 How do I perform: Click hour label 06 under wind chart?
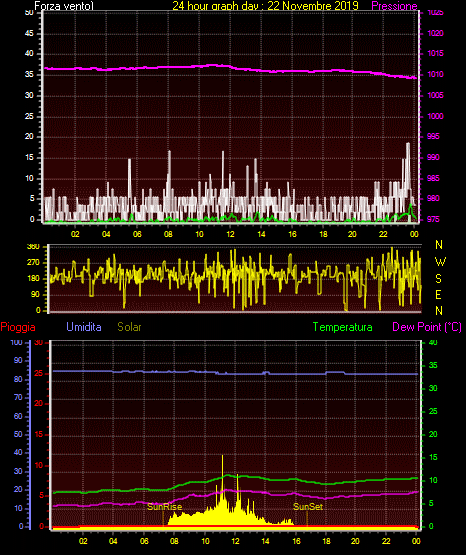pos(137,234)
